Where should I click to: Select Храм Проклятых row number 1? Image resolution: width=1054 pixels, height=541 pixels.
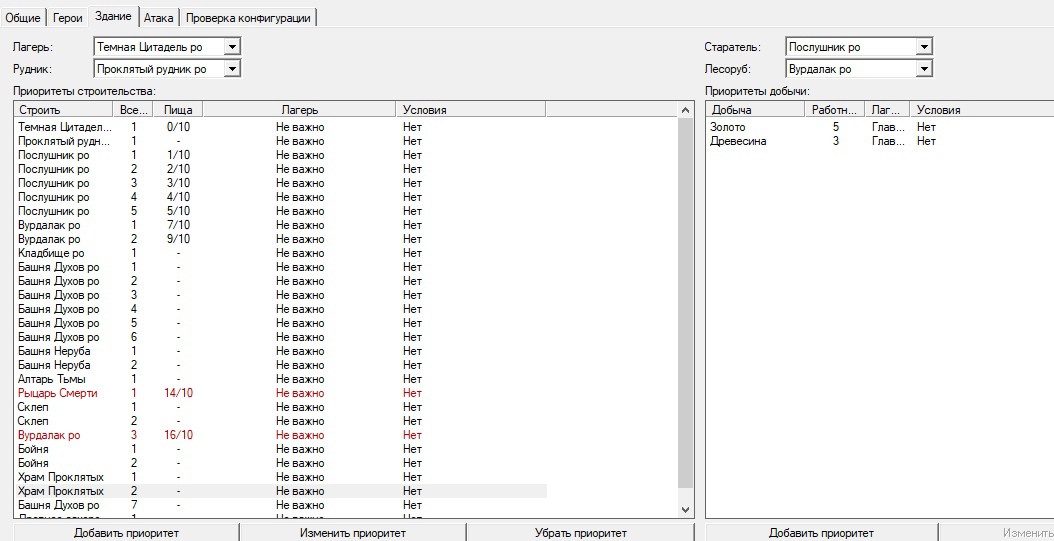[x=280, y=477]
